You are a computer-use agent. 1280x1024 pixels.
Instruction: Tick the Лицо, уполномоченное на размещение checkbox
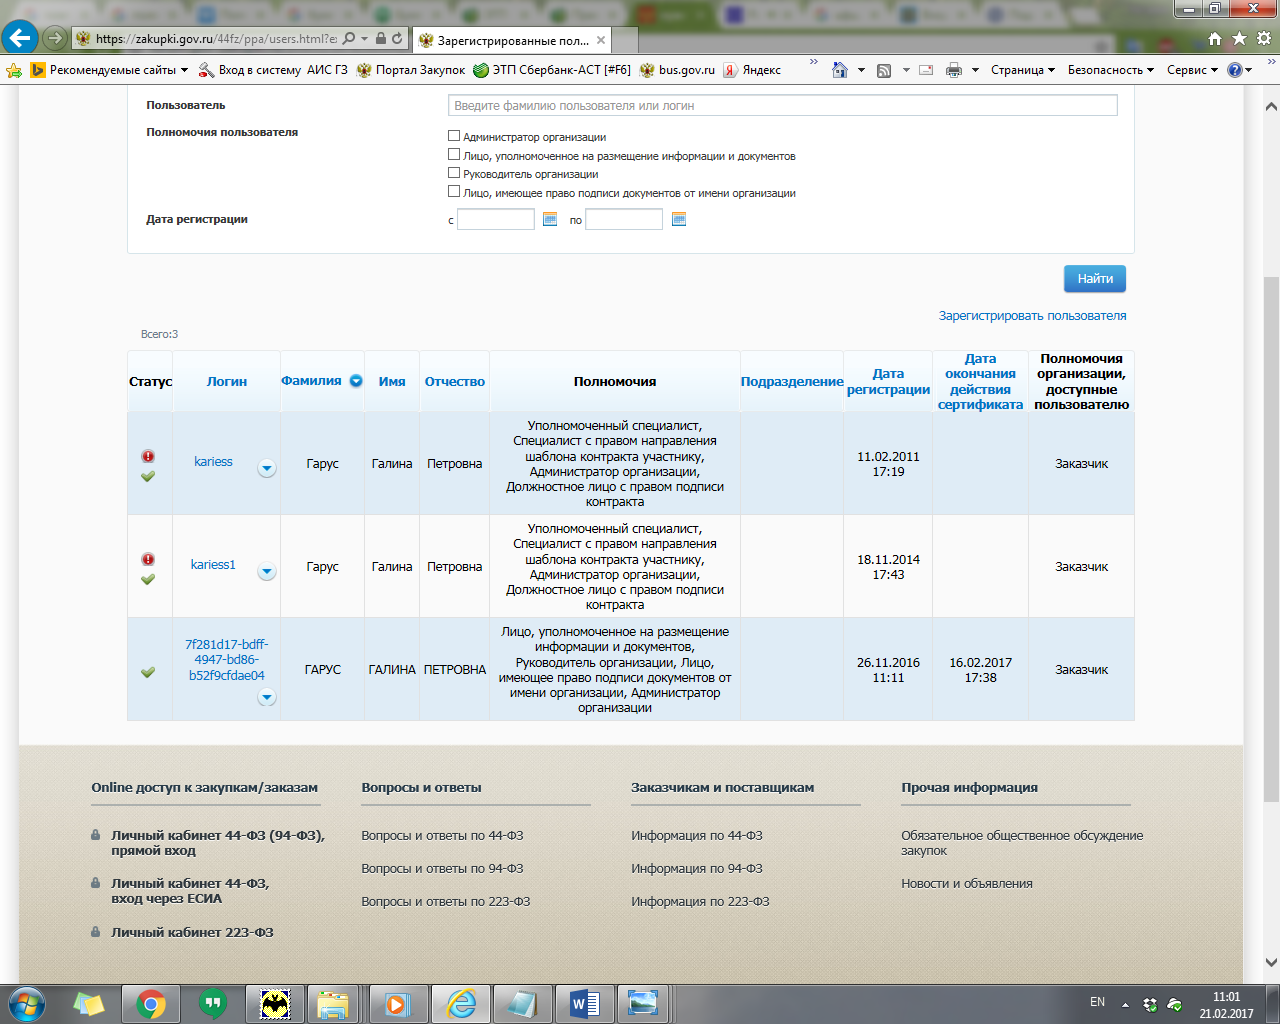(454, 155)
